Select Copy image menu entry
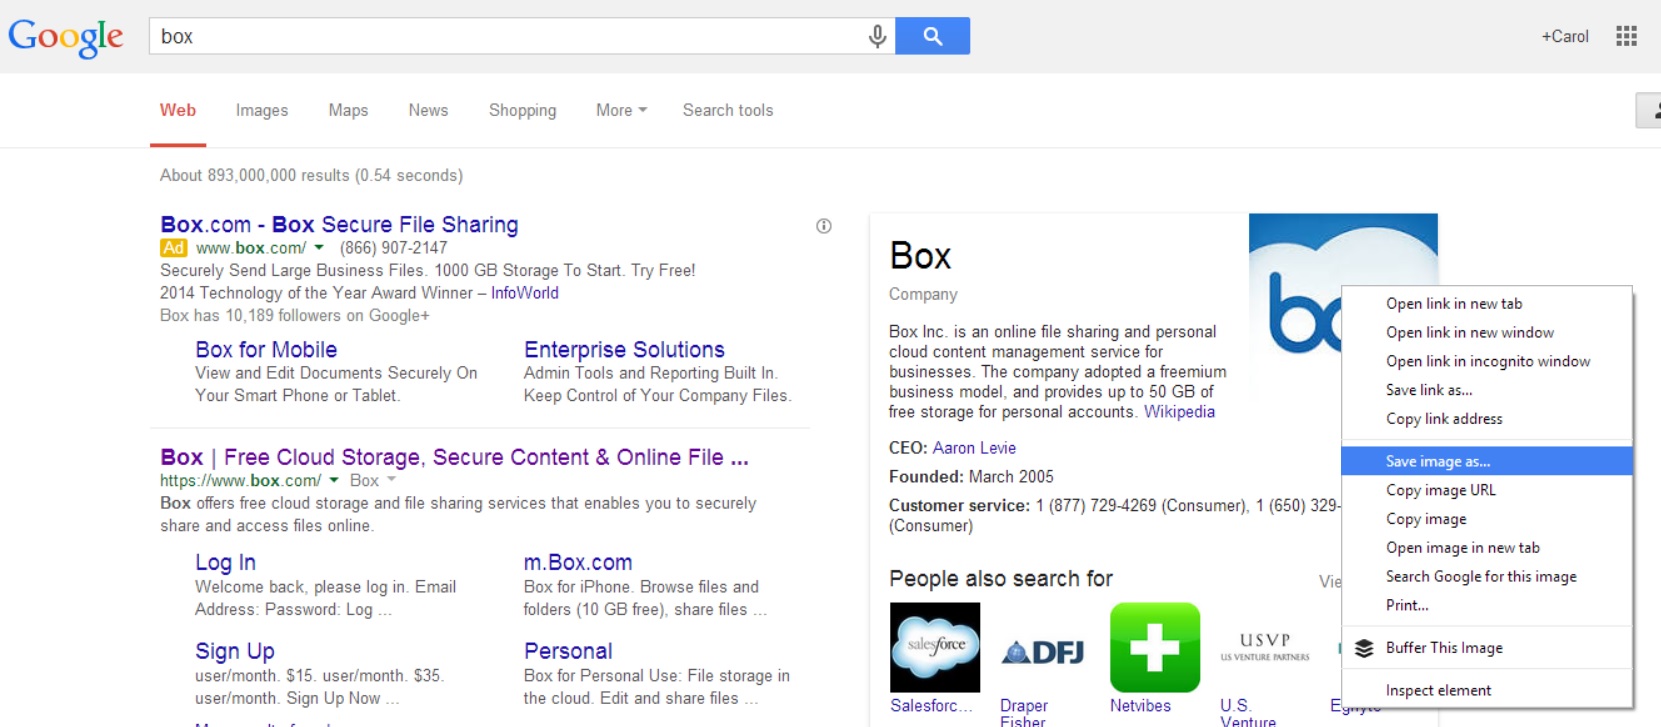This screenshot has height=727, width=1661. (1487, 519)
